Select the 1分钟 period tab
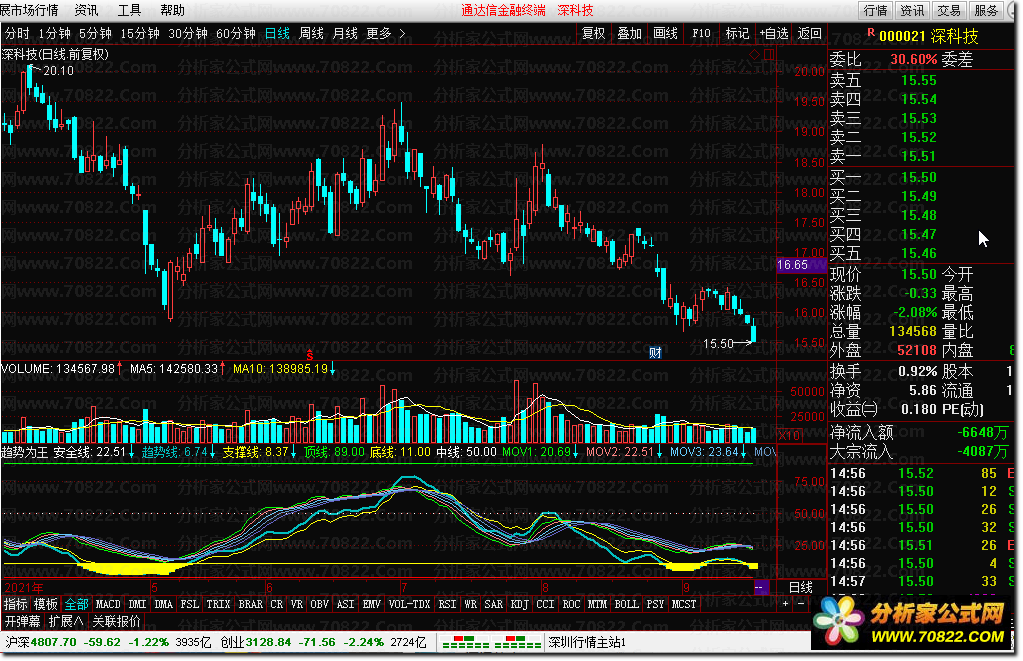This screenshot has width=1023, height=661. pos(54,33)
